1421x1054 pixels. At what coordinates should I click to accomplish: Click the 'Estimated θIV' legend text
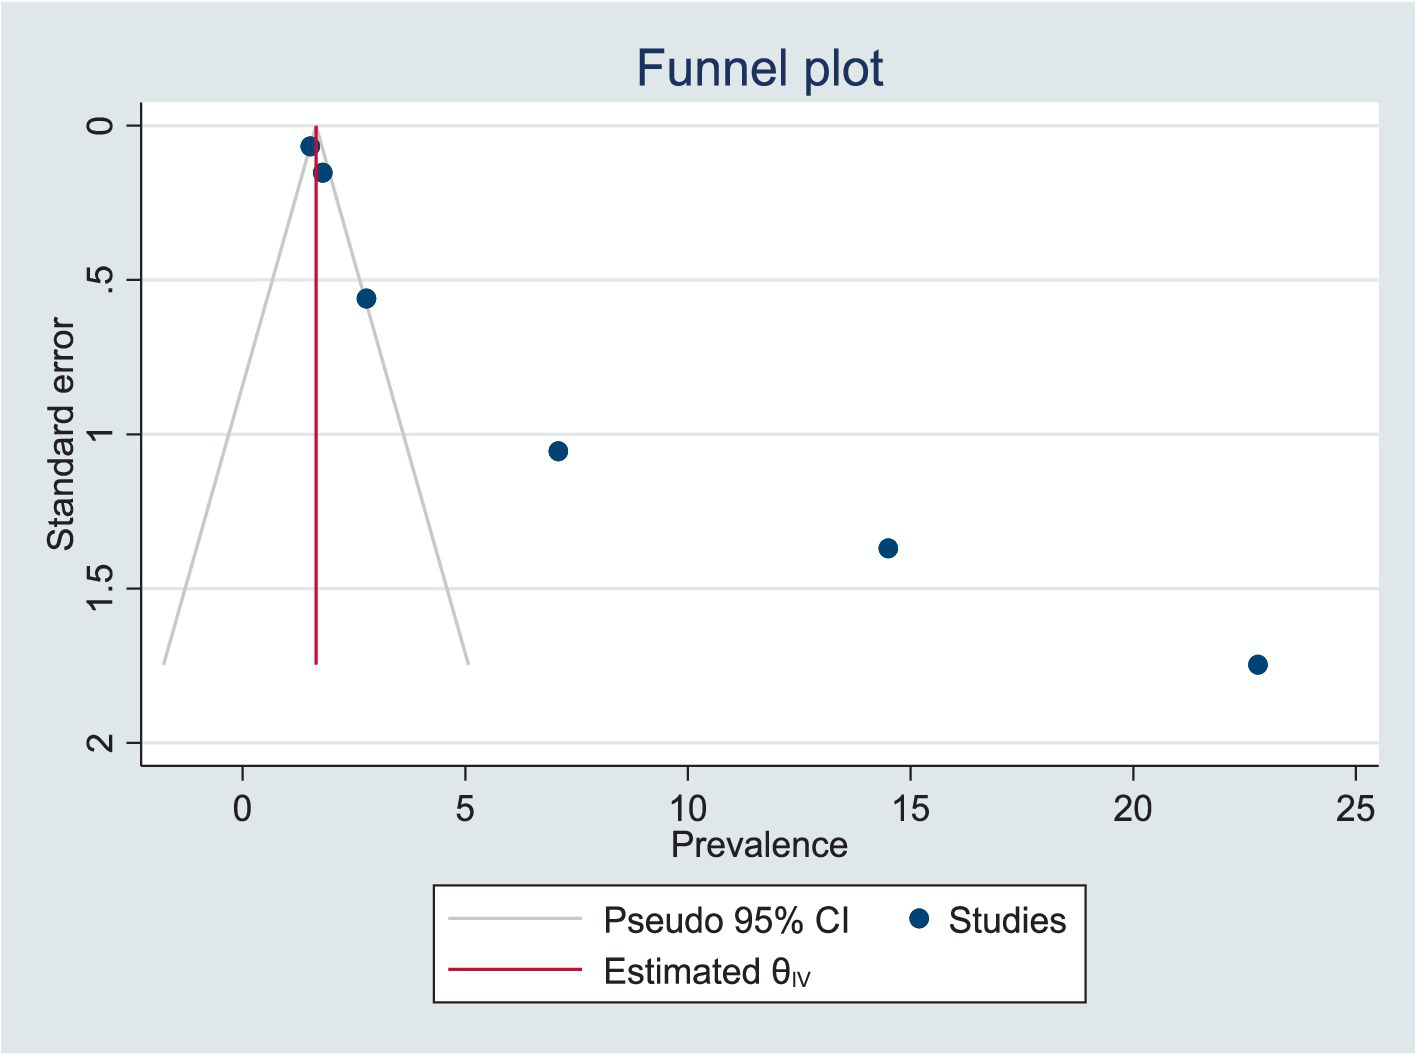tap(706, 972)
